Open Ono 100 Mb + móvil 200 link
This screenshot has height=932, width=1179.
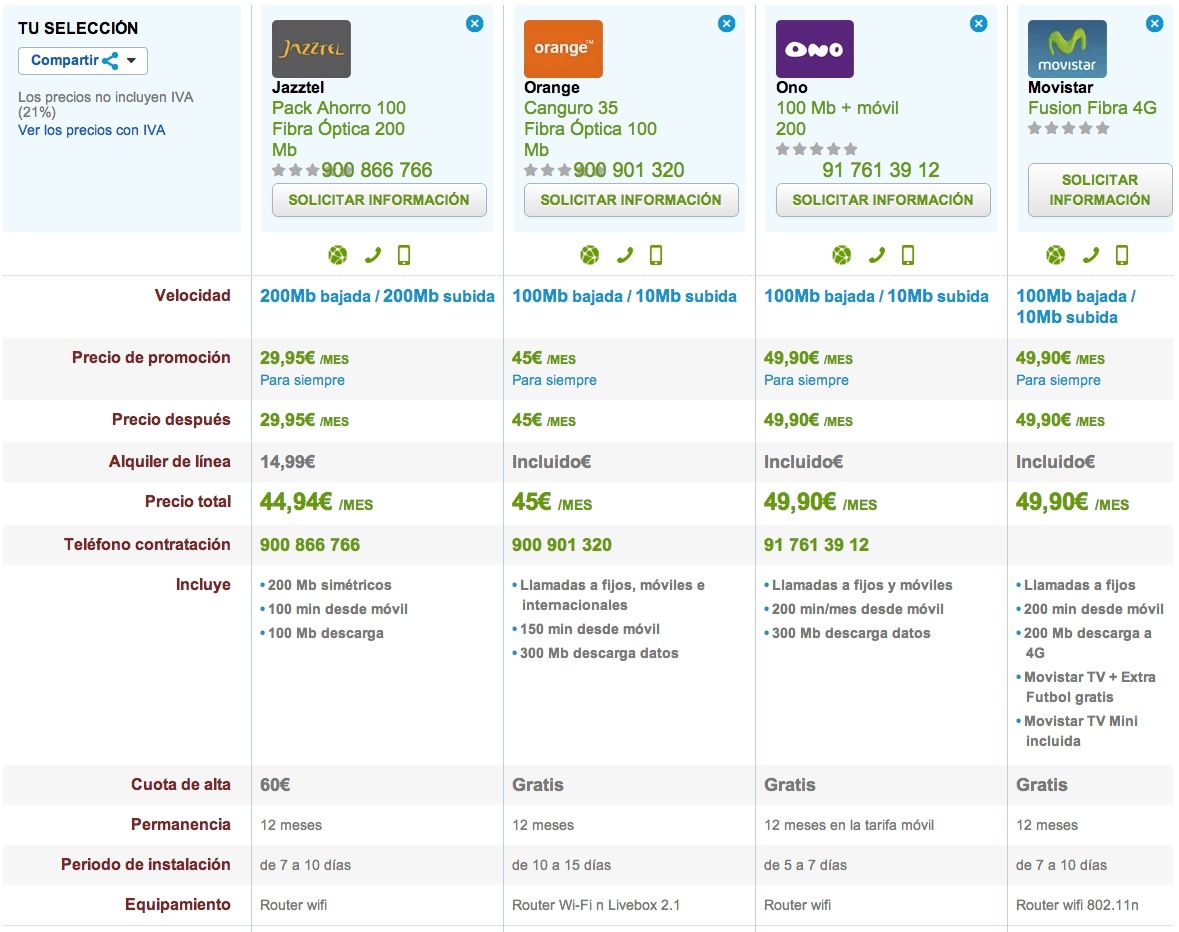click(x=838, y=118)
